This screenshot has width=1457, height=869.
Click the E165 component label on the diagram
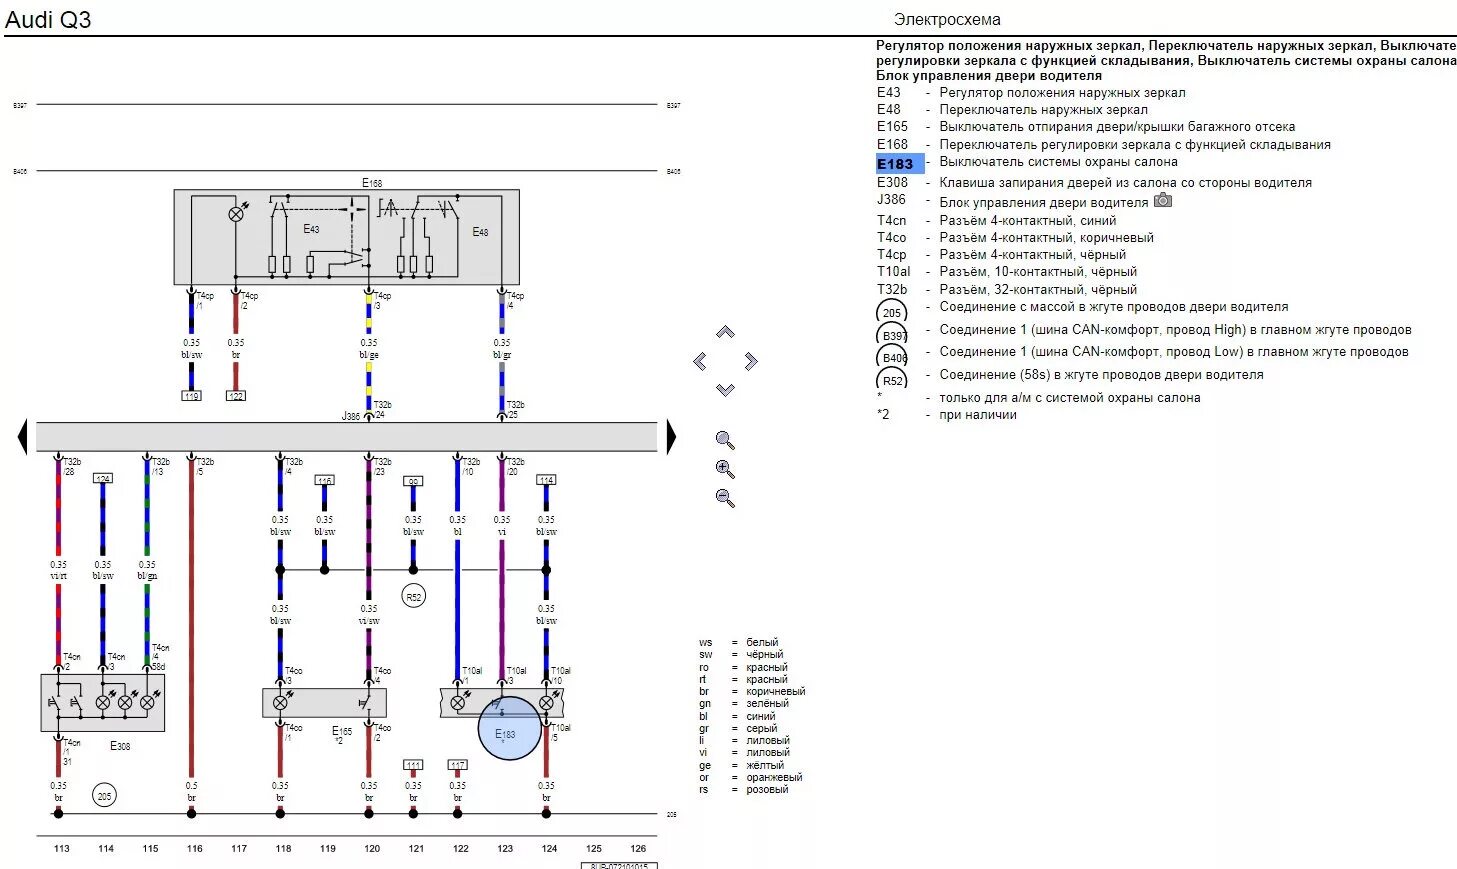point(342,731)
